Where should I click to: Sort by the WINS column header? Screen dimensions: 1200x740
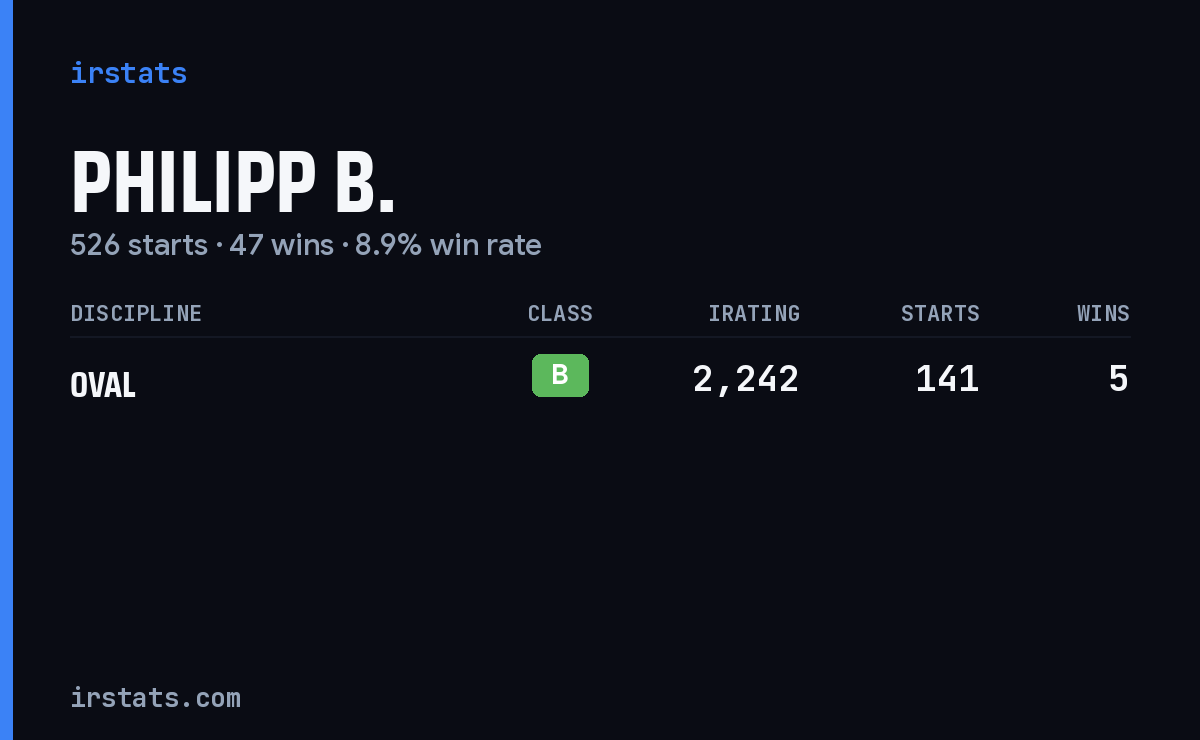[1103, 313]
